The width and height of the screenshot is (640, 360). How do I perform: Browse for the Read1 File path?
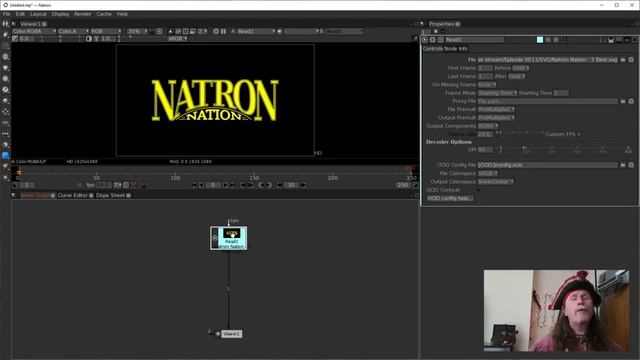tap(623, 60)
